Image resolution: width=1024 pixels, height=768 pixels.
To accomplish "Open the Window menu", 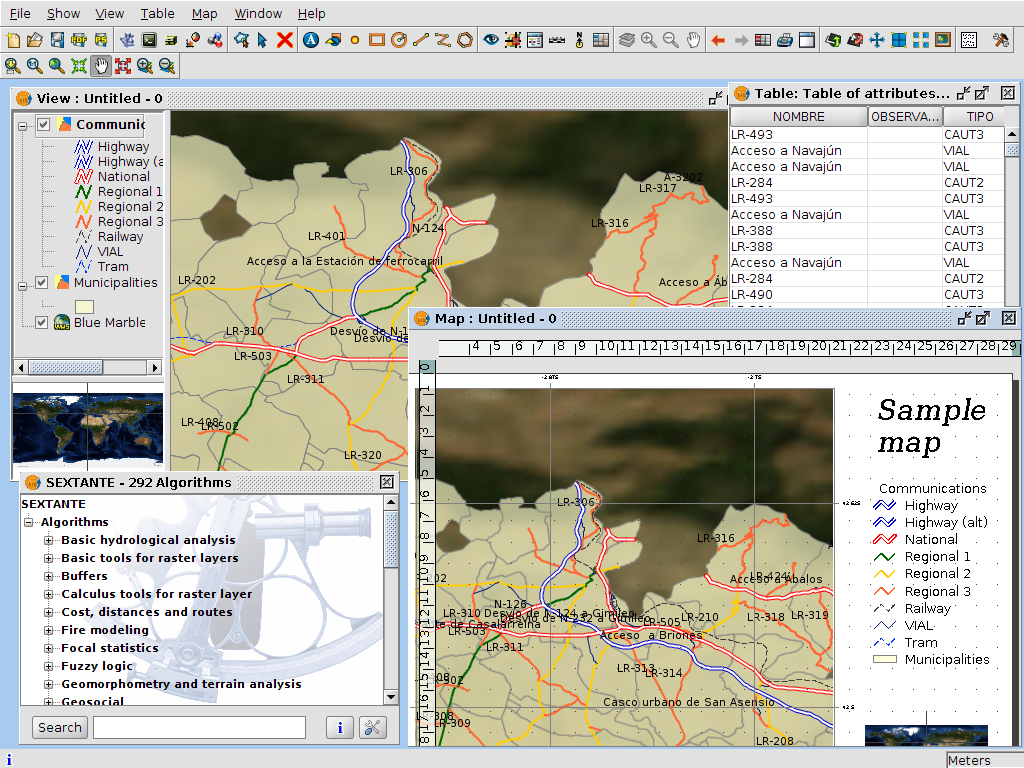I will [258, 13].
